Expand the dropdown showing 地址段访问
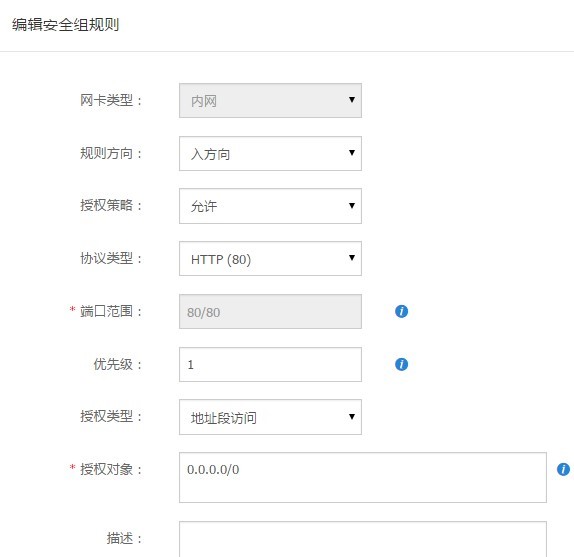This screenshot has height=557, width=574. (x=270, y=417)
